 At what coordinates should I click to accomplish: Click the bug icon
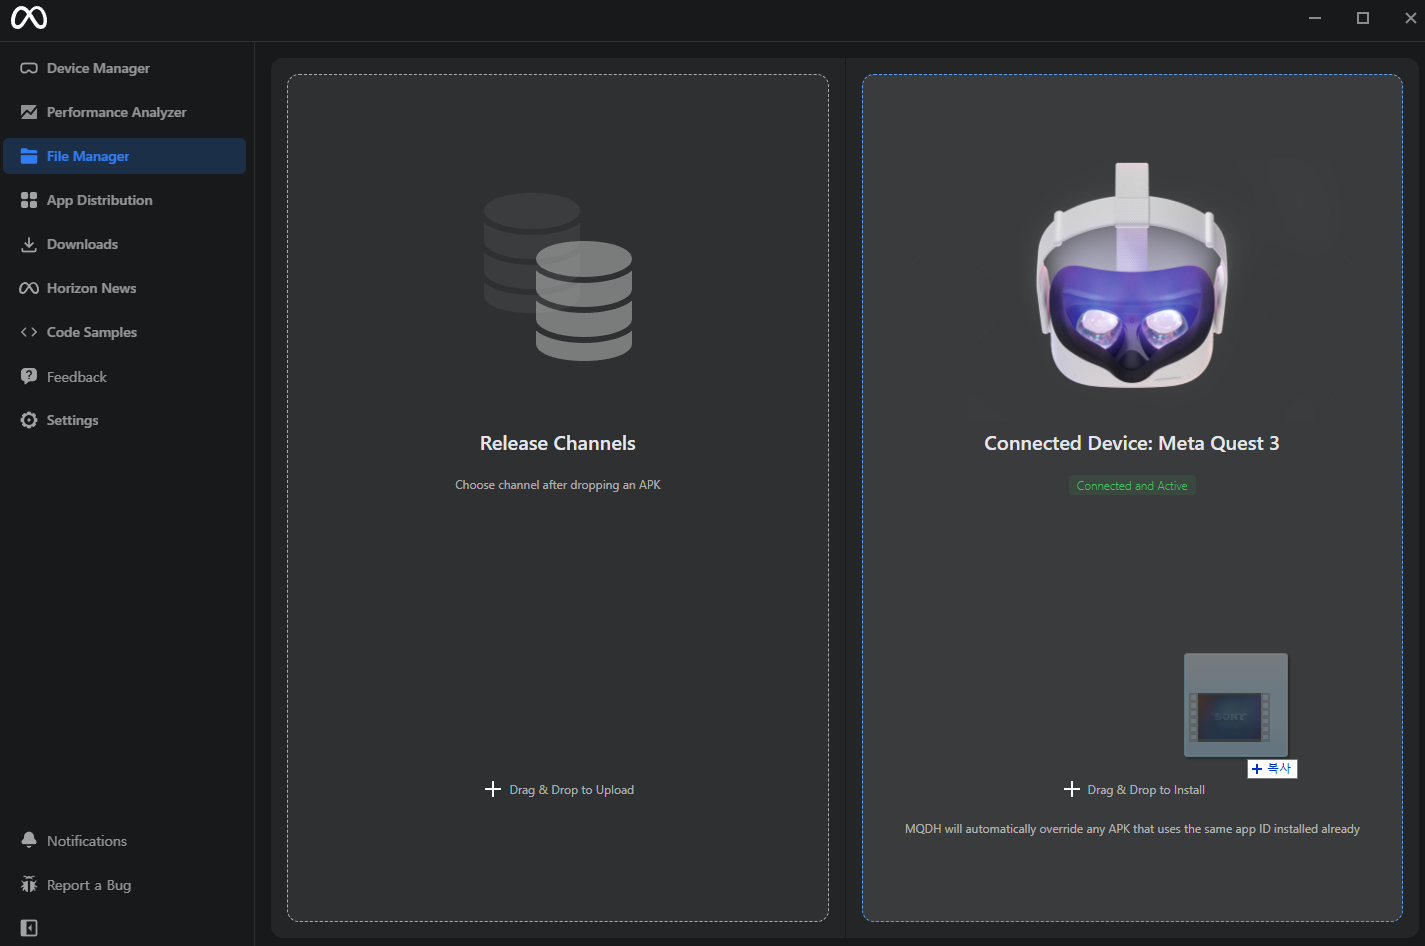29,885
